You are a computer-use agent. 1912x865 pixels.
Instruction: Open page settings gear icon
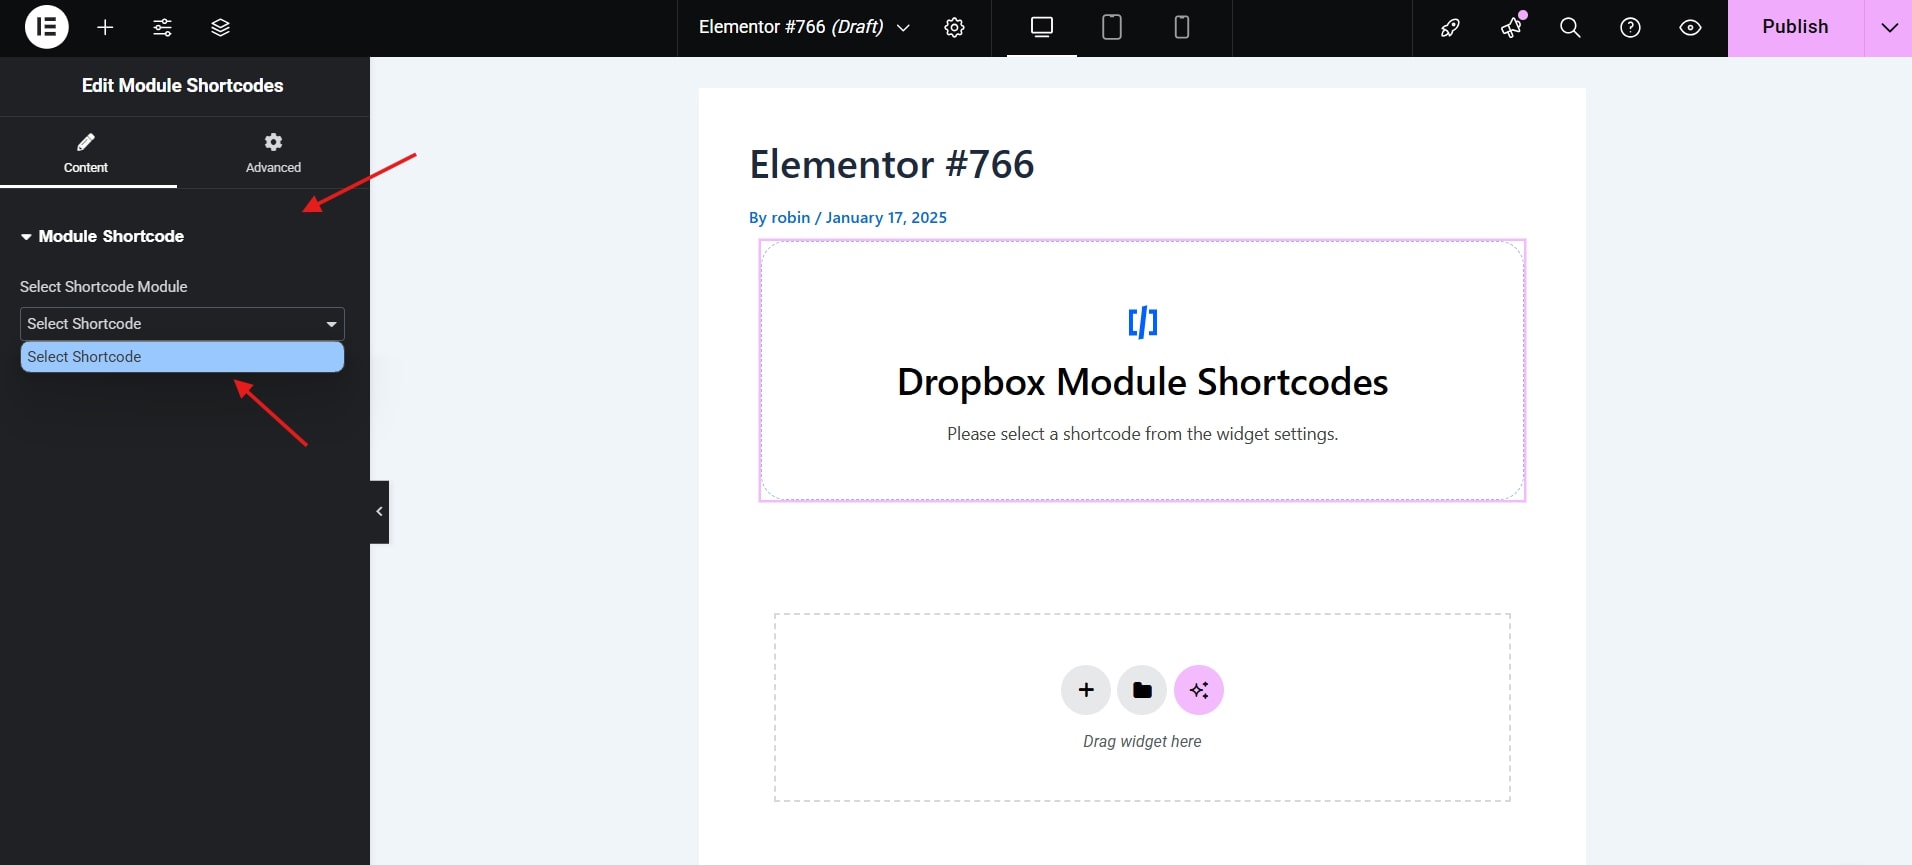point(955,28)
